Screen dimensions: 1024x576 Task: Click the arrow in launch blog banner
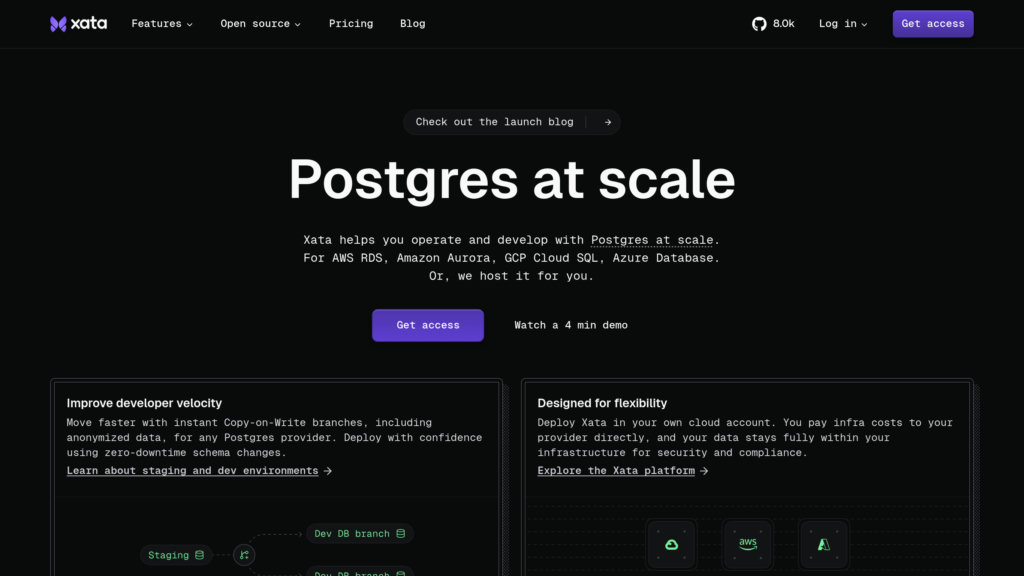click(x=607, y=122)
